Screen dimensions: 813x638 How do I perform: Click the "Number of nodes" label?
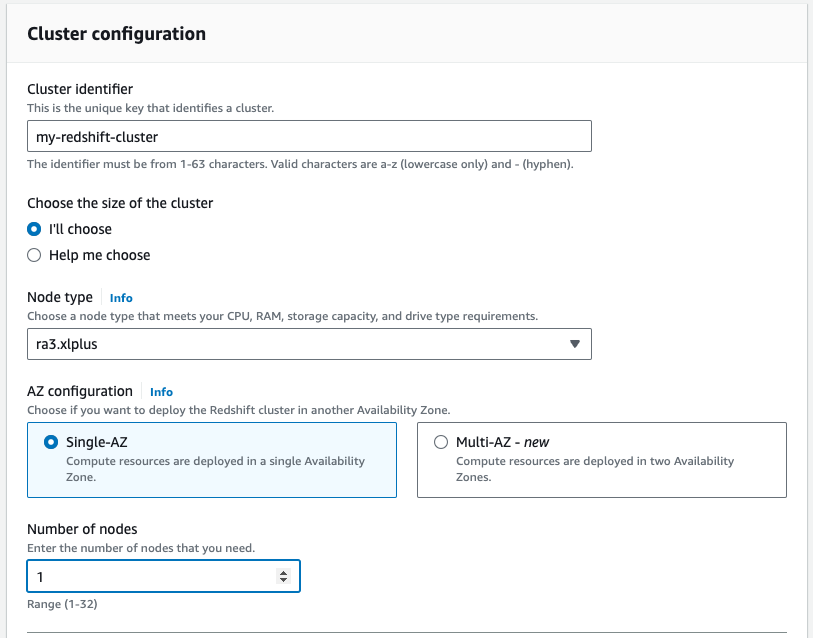pos(82,529)
